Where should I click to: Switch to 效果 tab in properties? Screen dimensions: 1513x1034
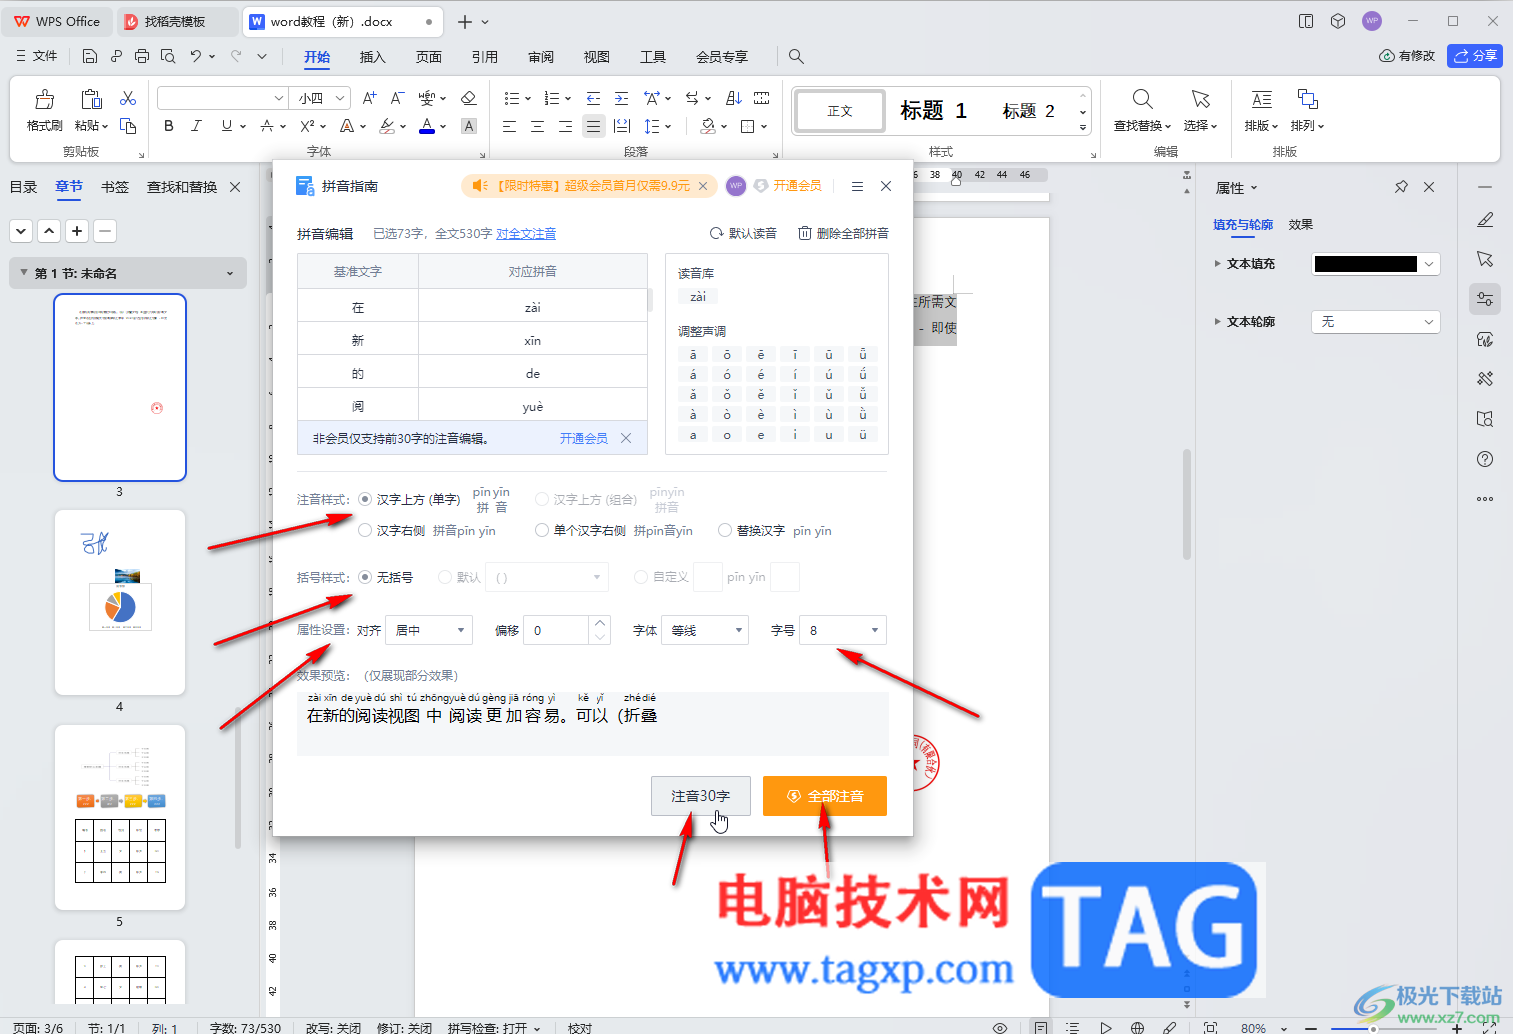pos(1301,225)
